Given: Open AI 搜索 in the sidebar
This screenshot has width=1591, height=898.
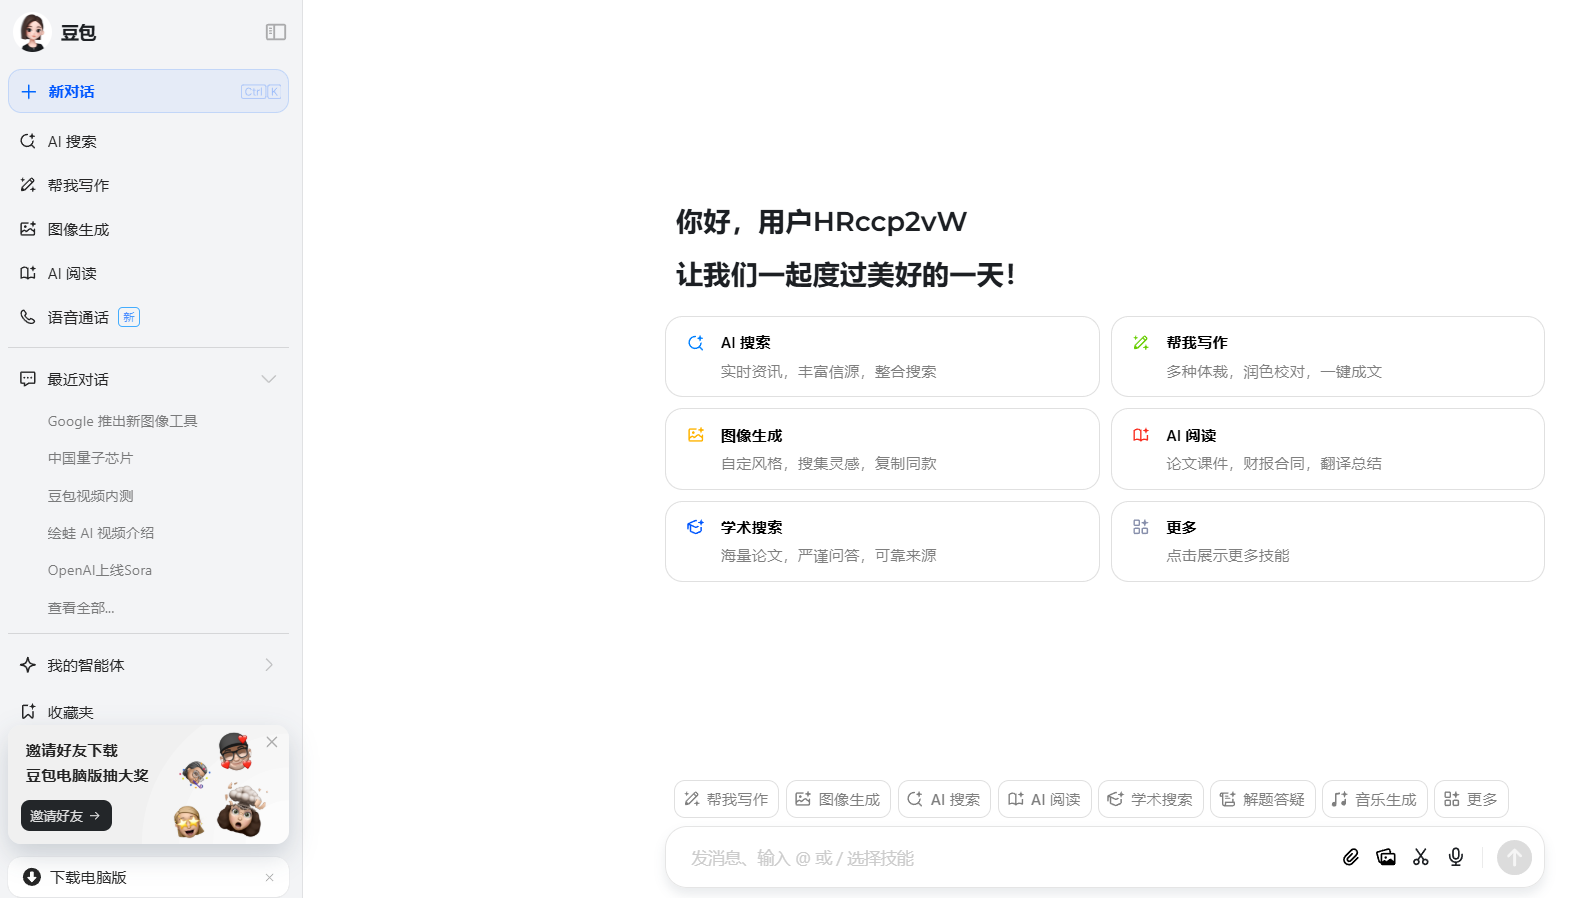Looking at the screenshot, I should 148,141.
